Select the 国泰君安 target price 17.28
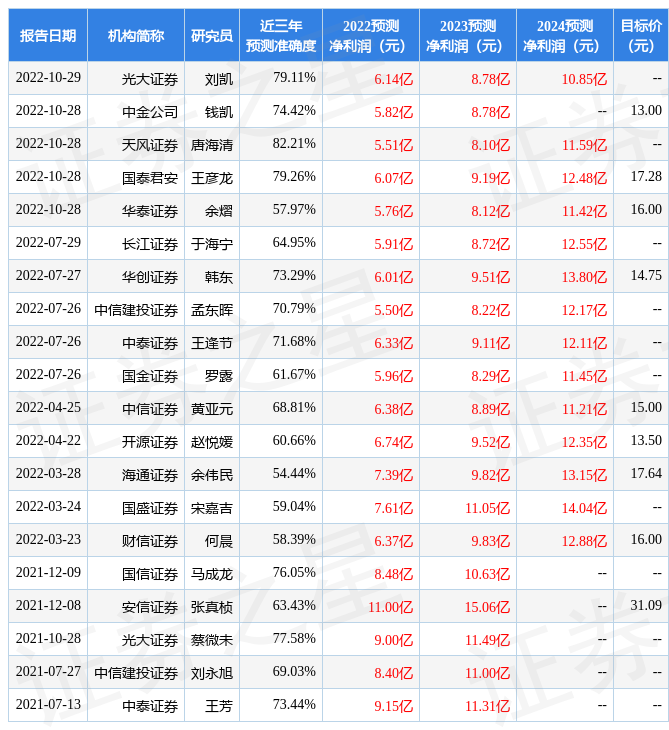Image resolution: width=669 pixels, height=730 pixels. [x=646, y=176]
